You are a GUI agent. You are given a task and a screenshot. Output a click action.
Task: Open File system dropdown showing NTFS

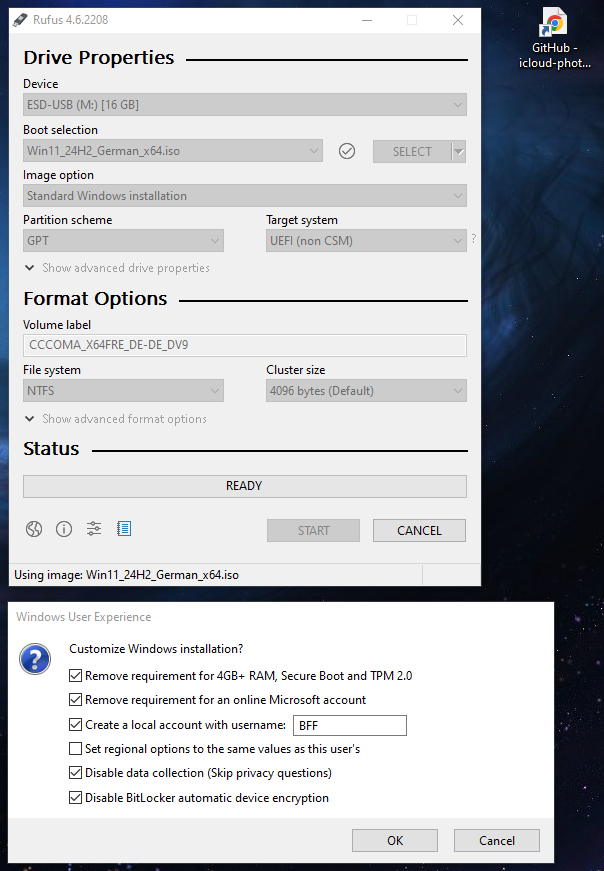click(123, 391)
